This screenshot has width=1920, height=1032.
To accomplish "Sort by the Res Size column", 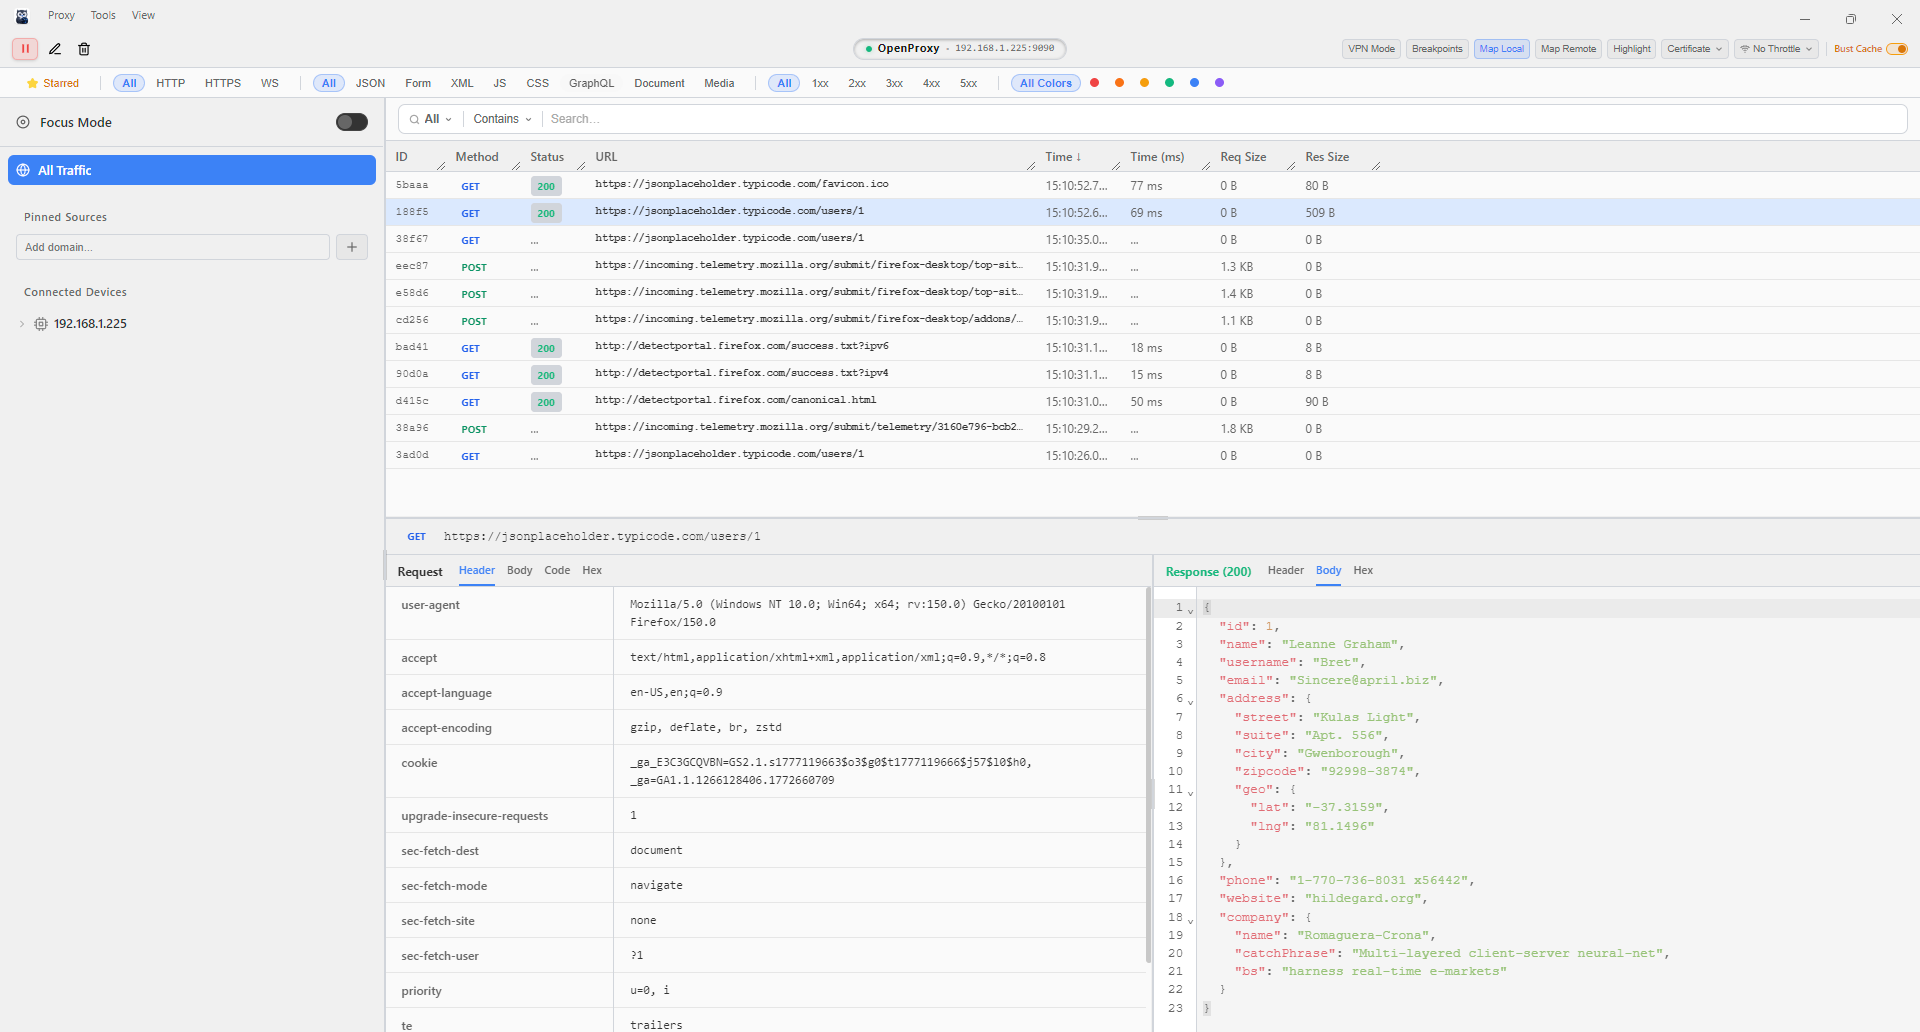I will (1327, 157).
